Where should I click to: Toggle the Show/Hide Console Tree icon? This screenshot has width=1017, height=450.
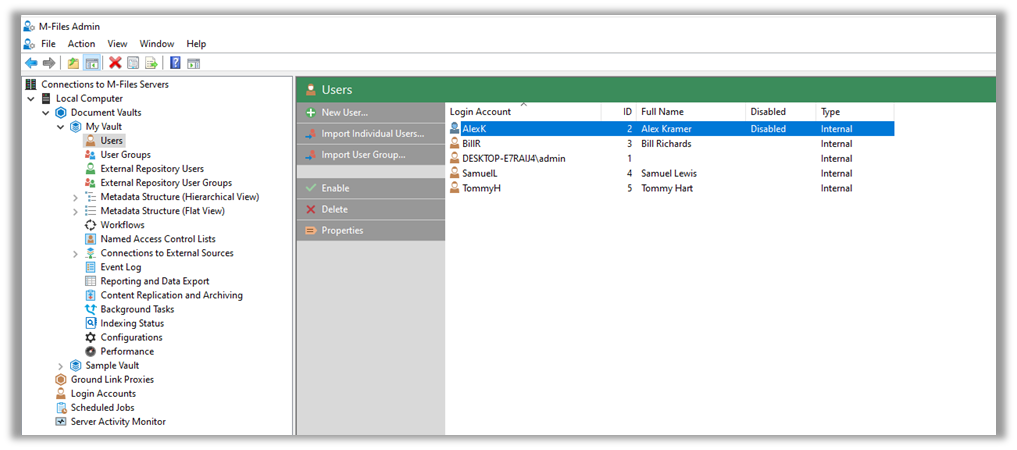(91, 63)
